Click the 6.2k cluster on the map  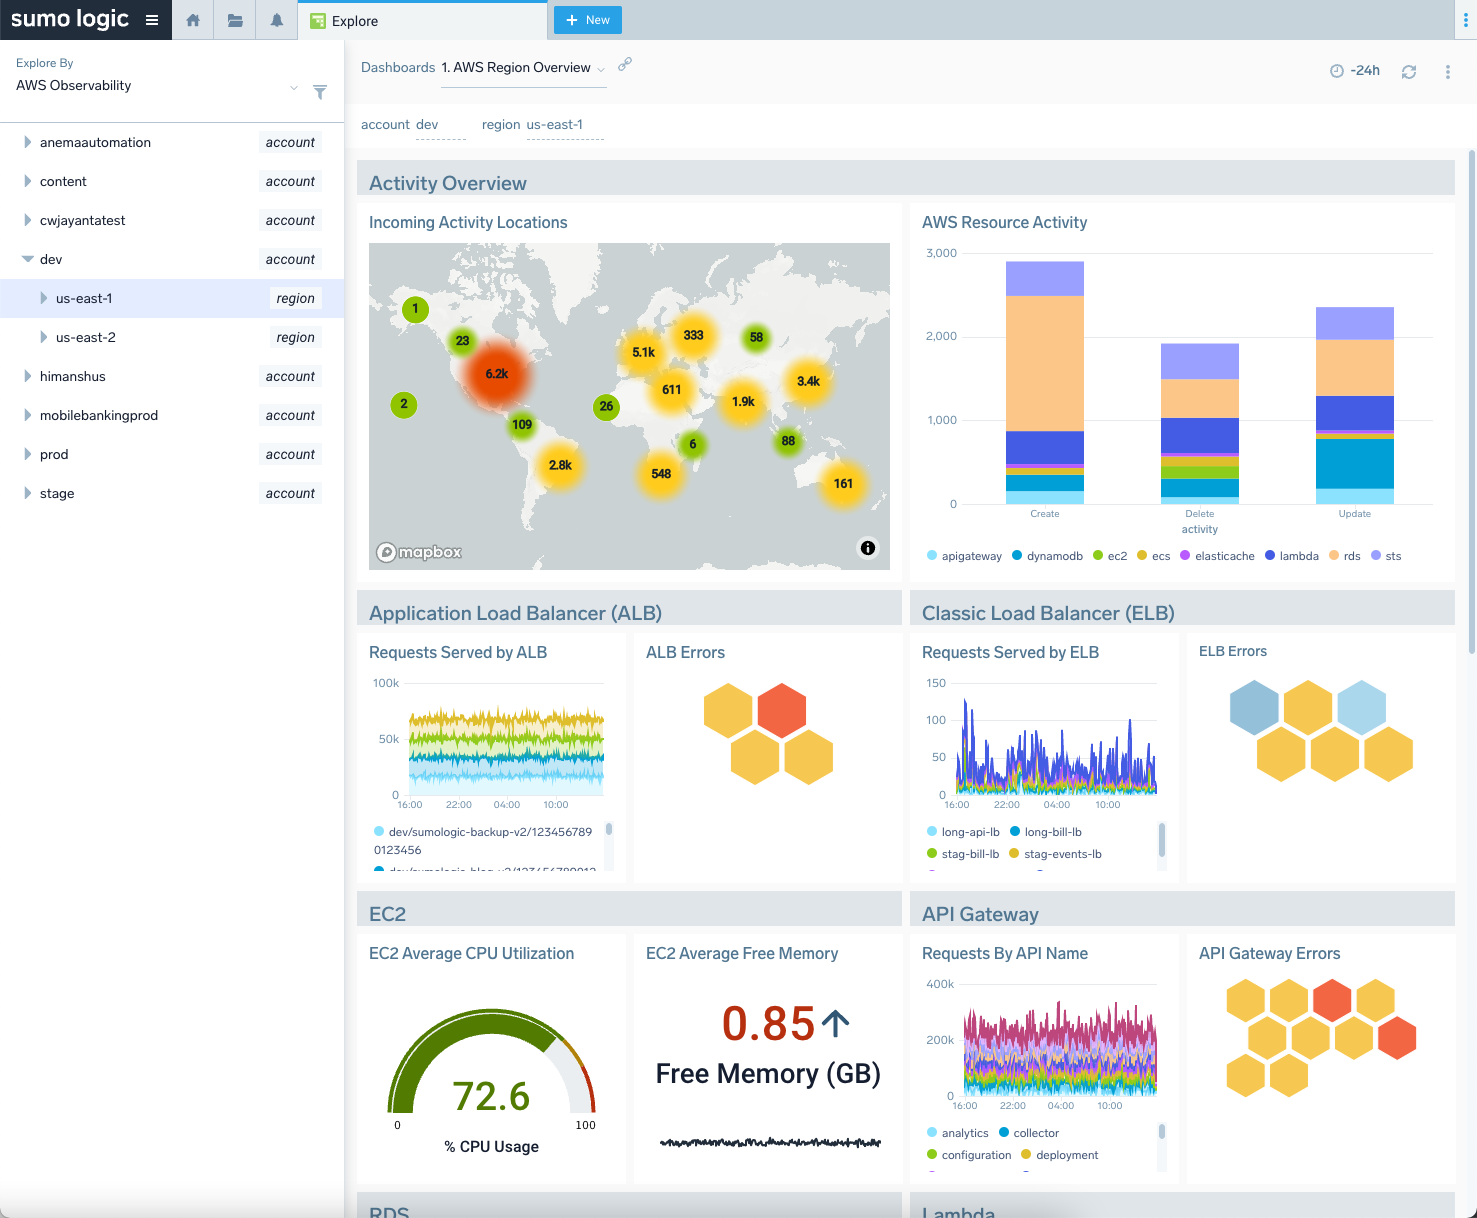point(497,374)
